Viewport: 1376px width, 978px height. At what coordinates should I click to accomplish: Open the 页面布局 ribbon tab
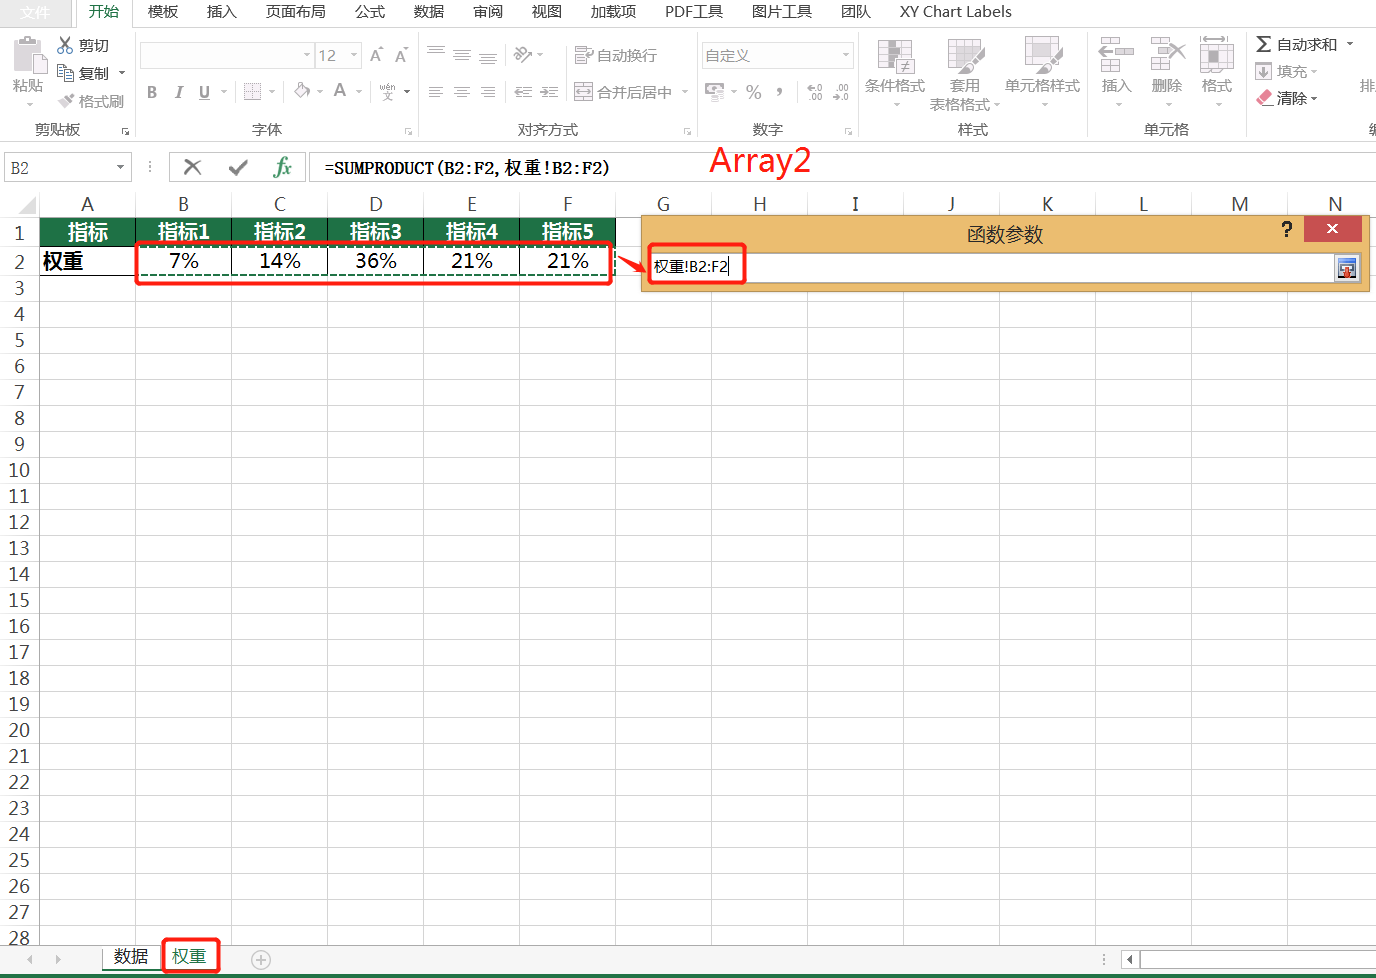pos(296,12)
